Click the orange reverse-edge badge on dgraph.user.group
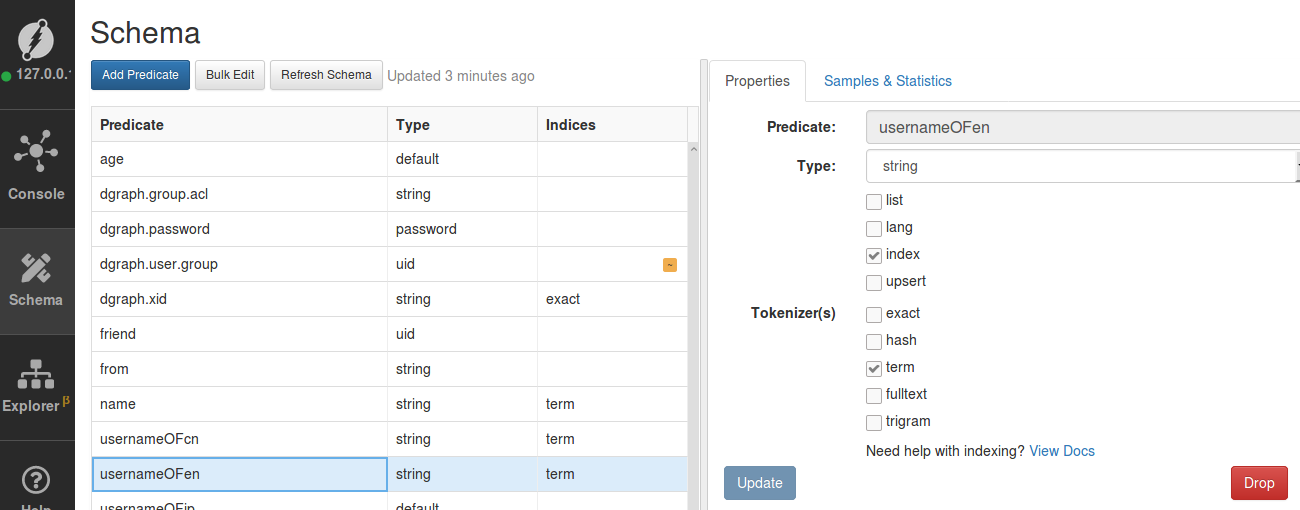The image size is (1300, 510). tap(670, 265)
